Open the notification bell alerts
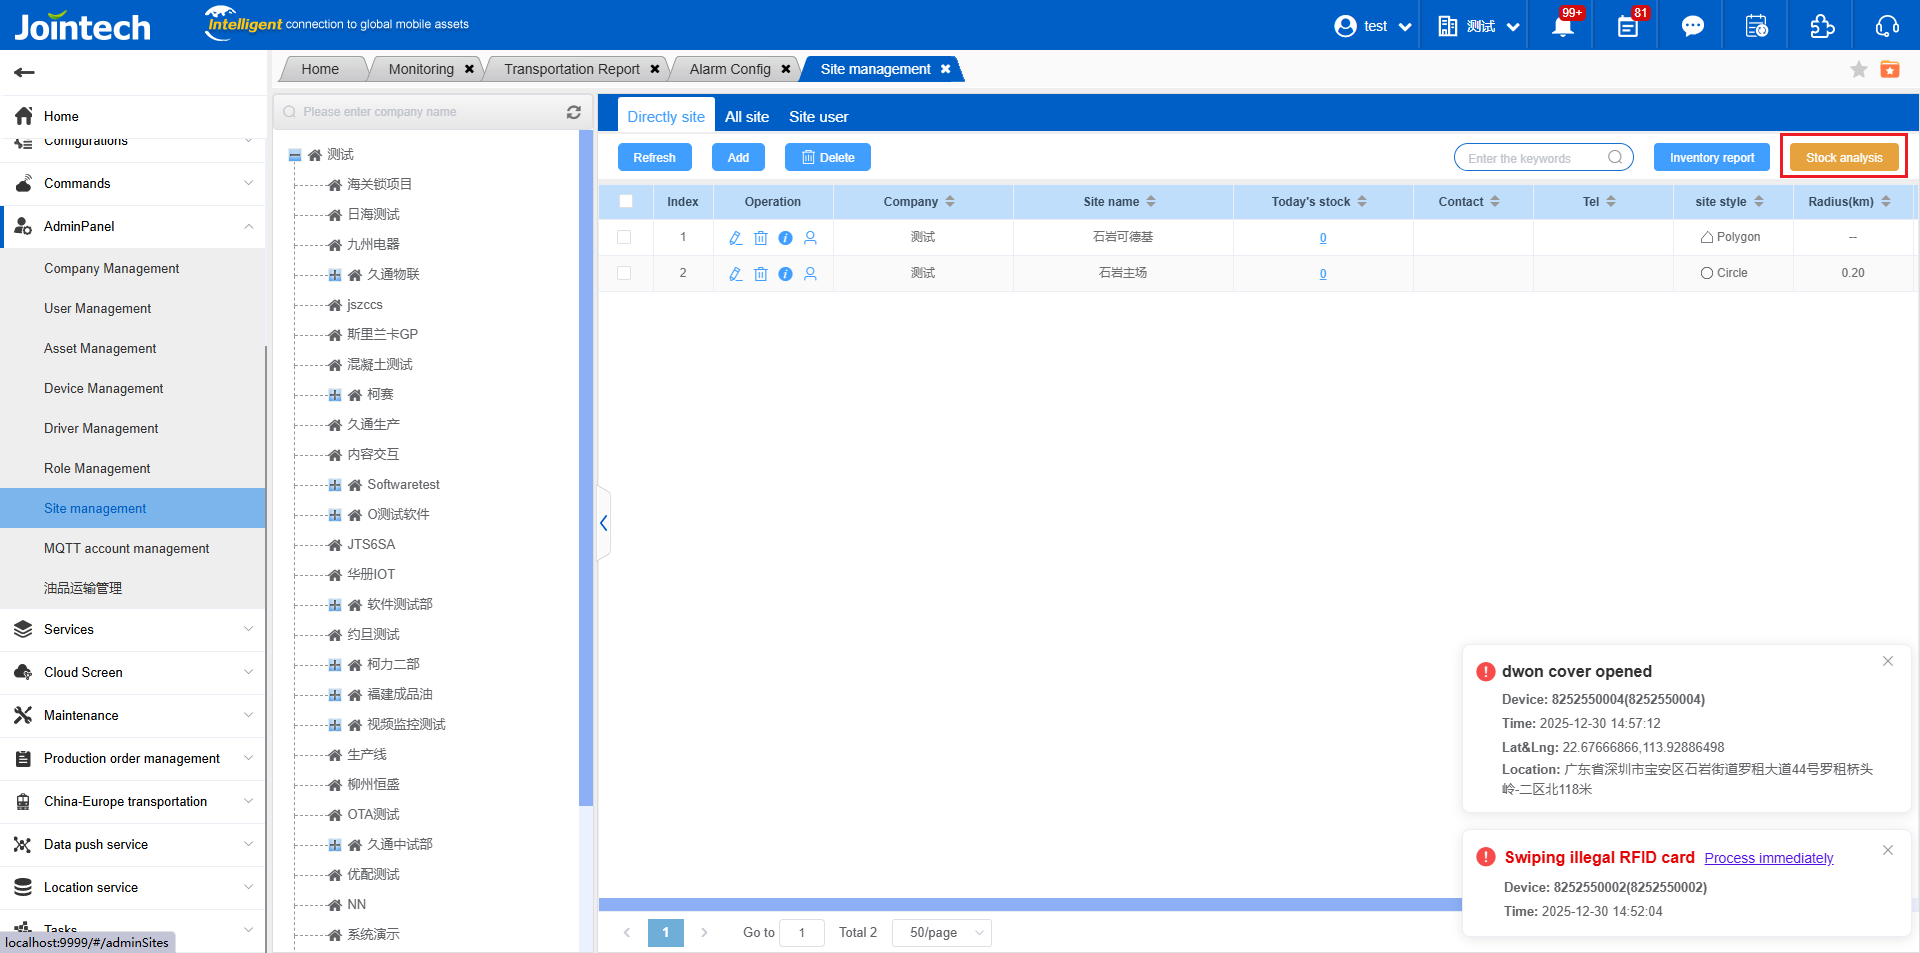Image resolution: width=1920 pixels, height=953 pixels. [x=1562, y=26]
